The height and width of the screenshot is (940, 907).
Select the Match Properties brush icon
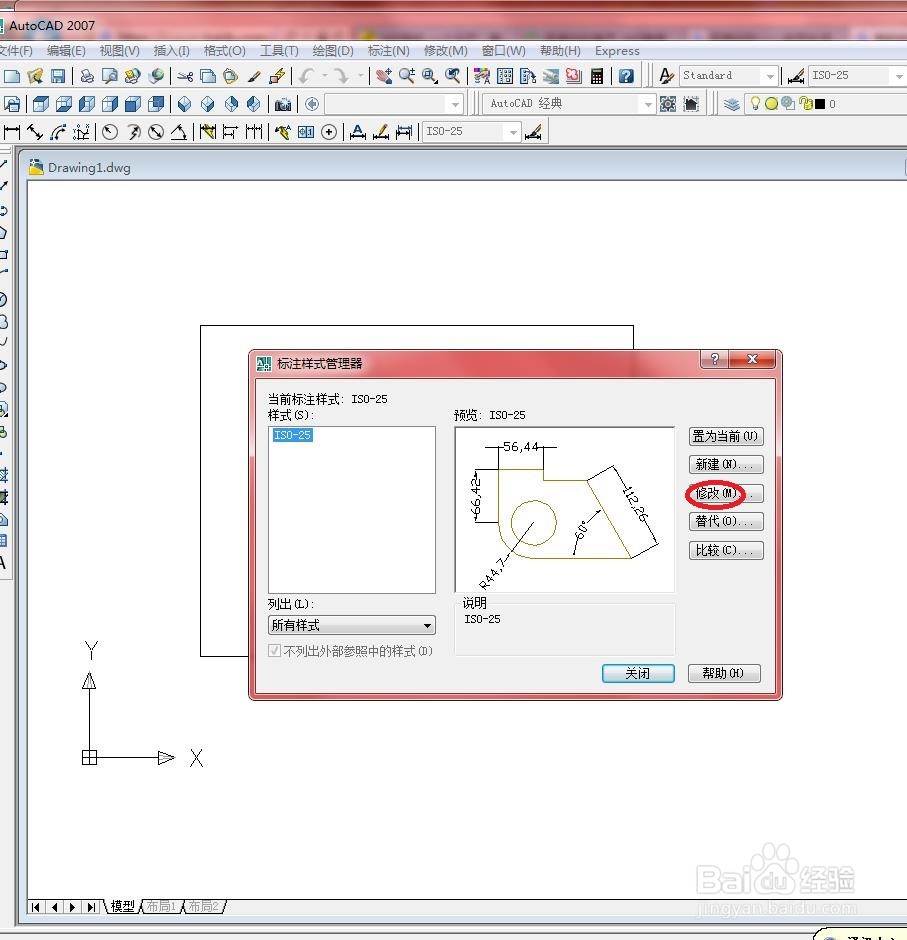pyautogui.click(x=254, y=76)
